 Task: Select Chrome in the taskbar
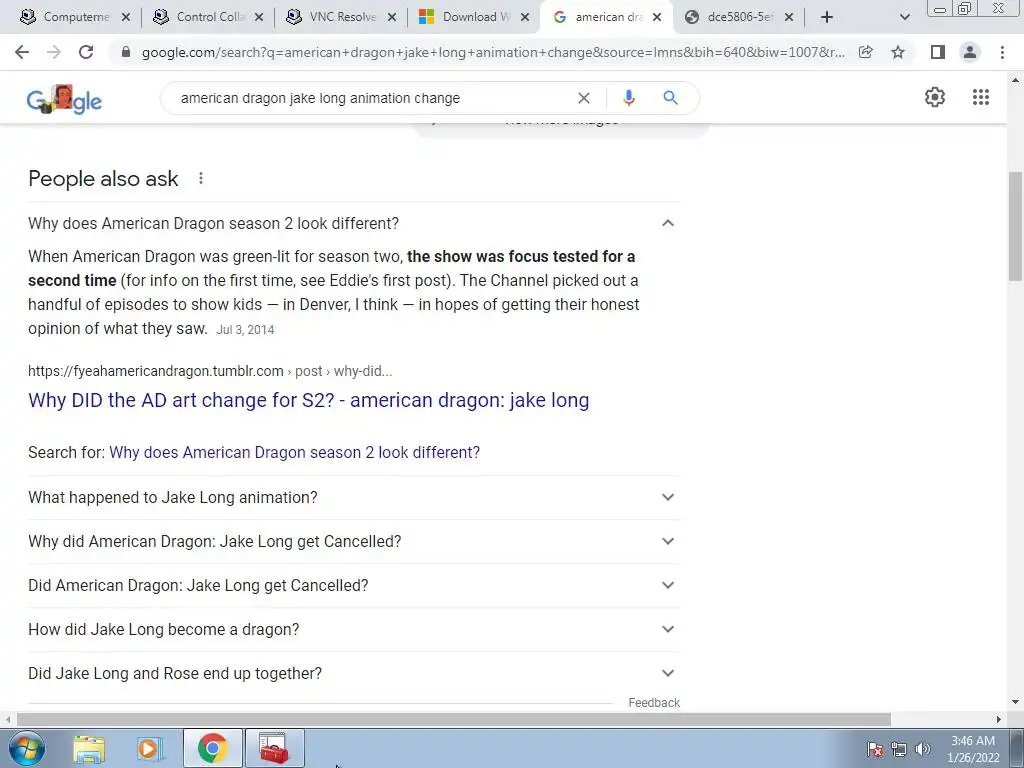coord(212,748)
